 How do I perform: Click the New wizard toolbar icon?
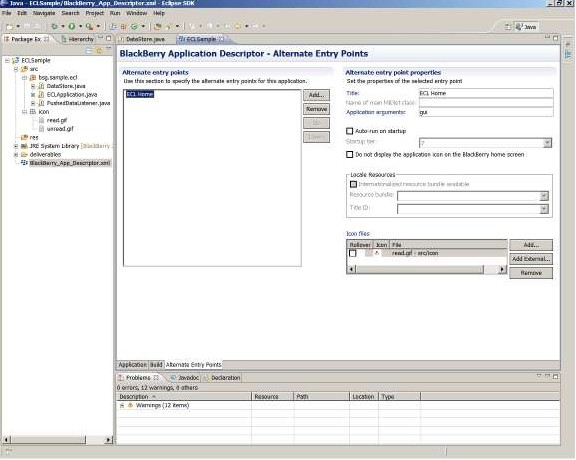pos(9,26)
